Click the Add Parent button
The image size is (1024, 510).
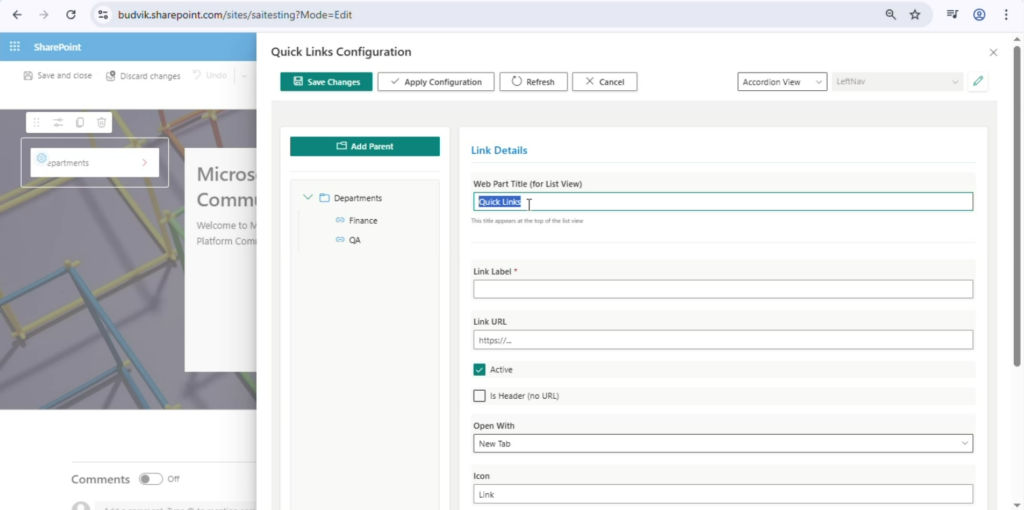(x=365, y=146)
